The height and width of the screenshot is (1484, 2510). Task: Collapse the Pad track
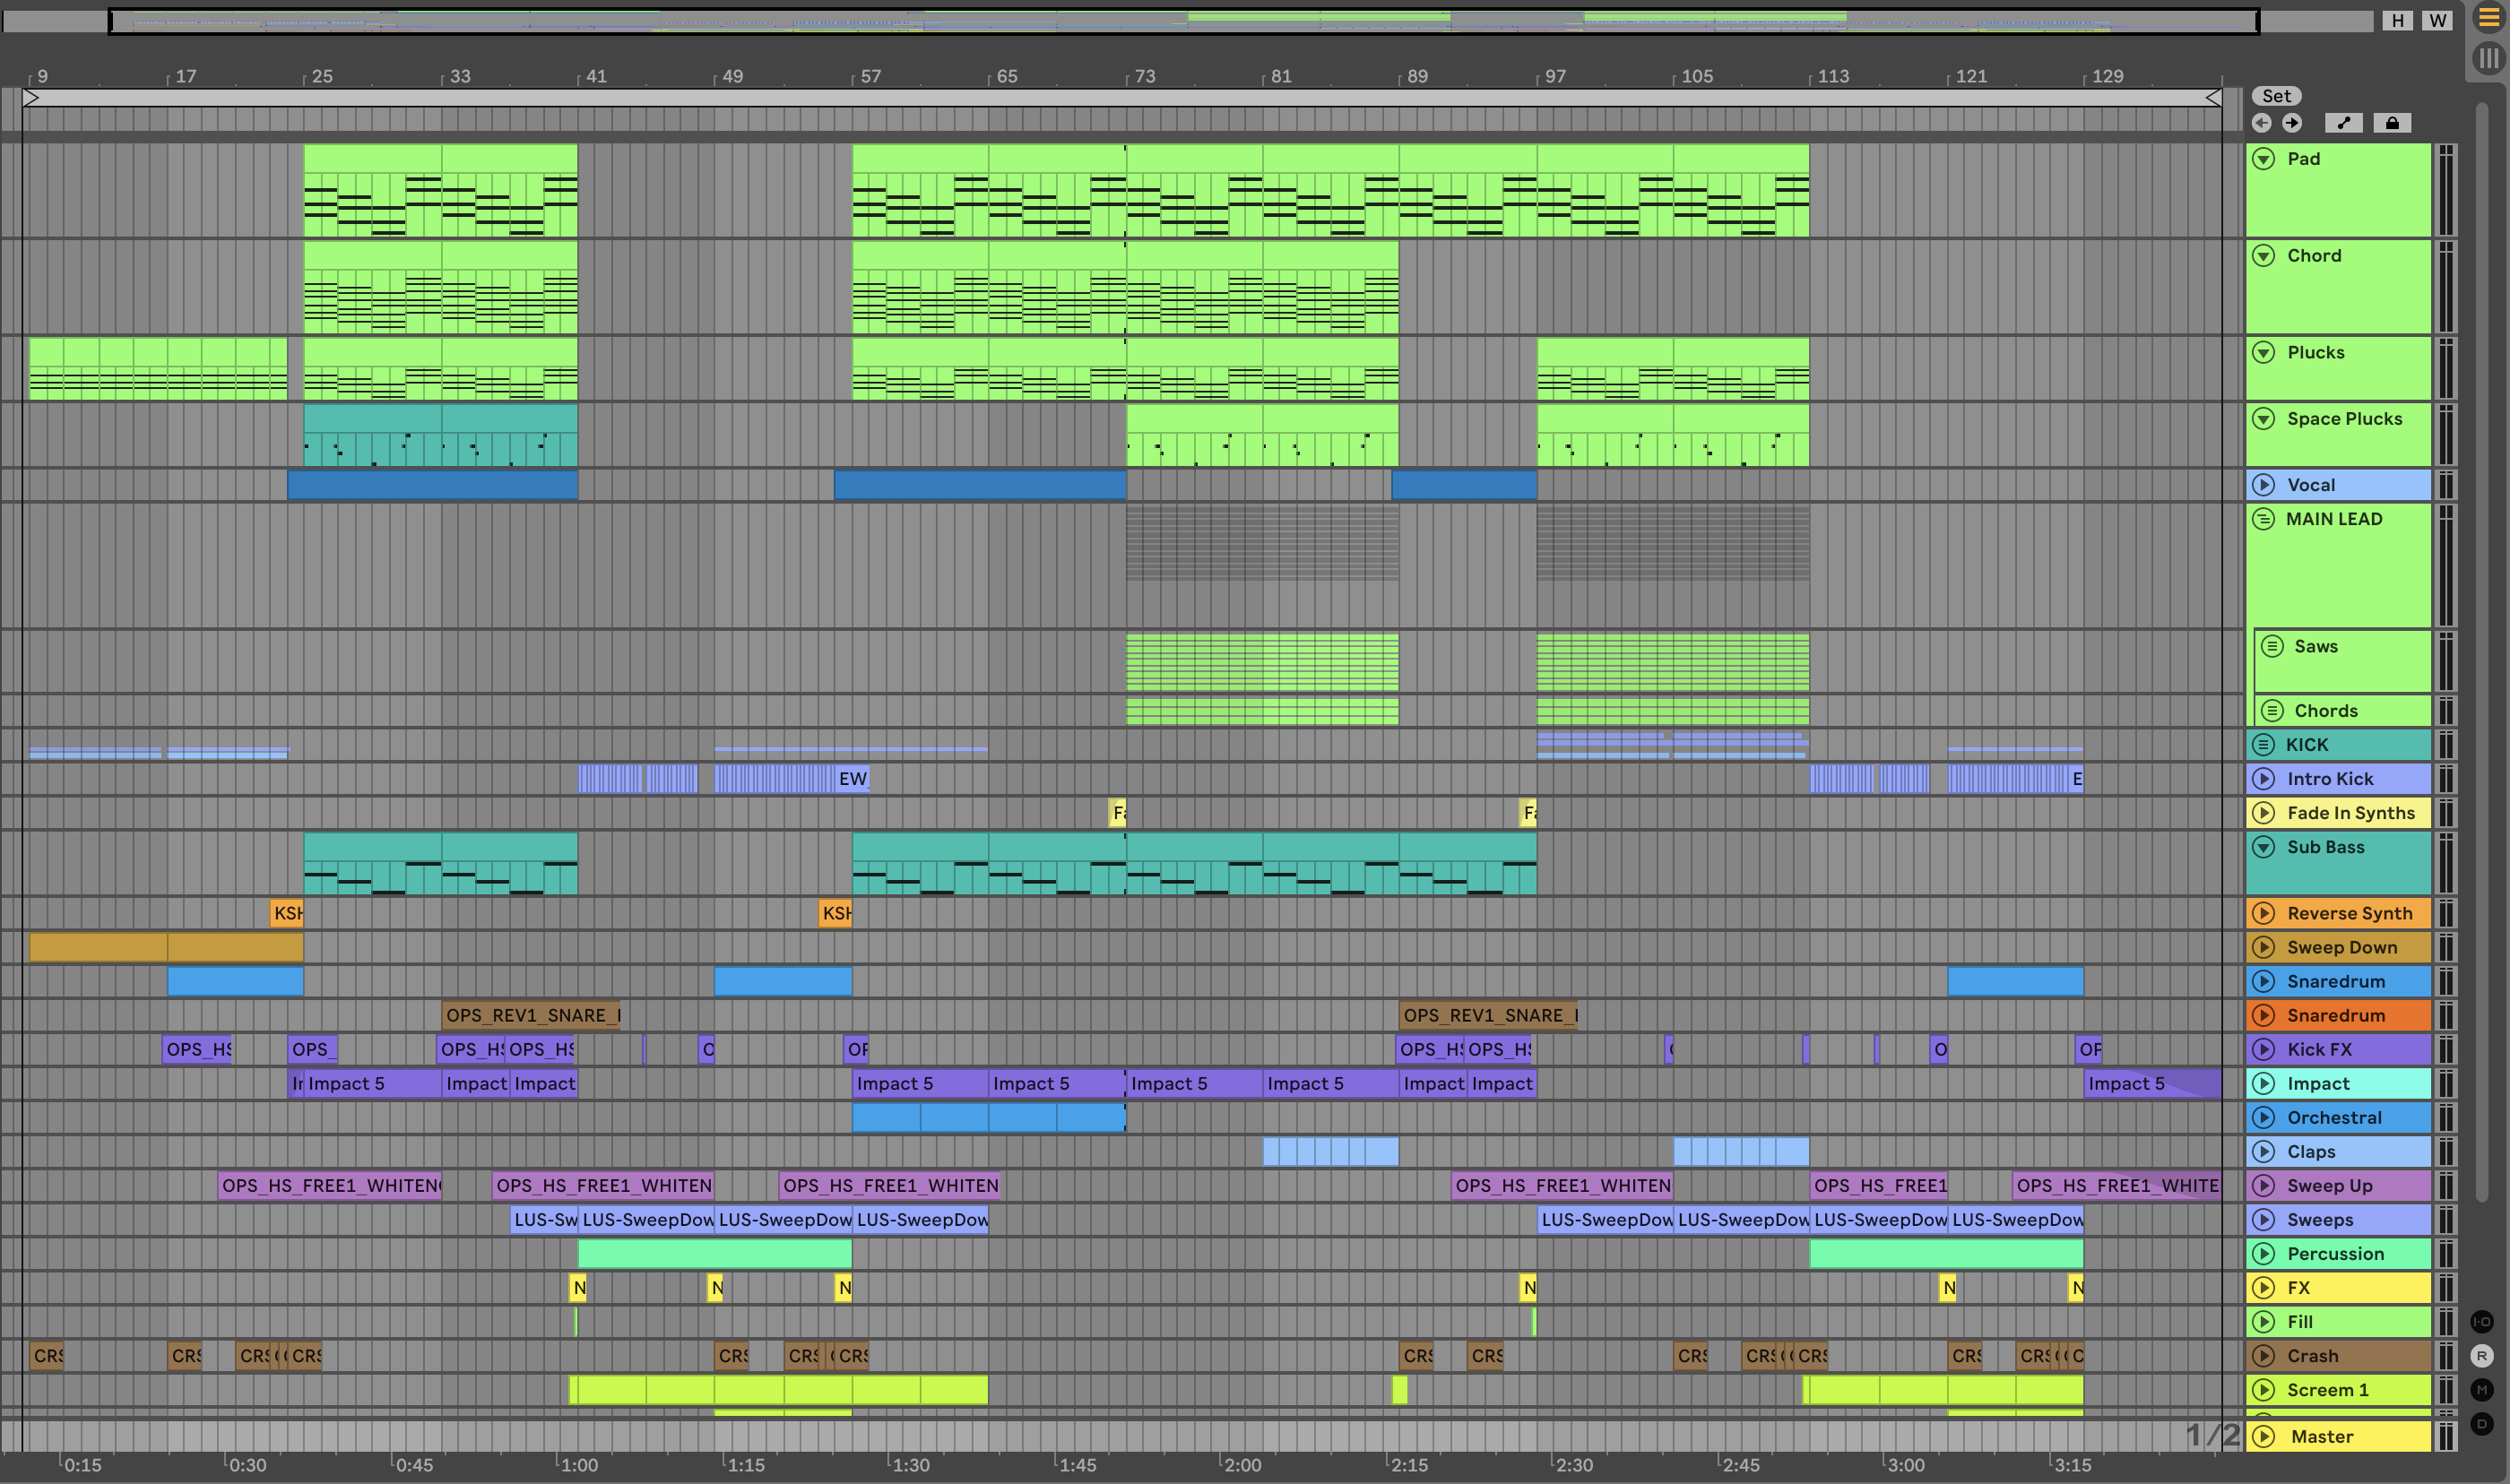click(2264, 159)
